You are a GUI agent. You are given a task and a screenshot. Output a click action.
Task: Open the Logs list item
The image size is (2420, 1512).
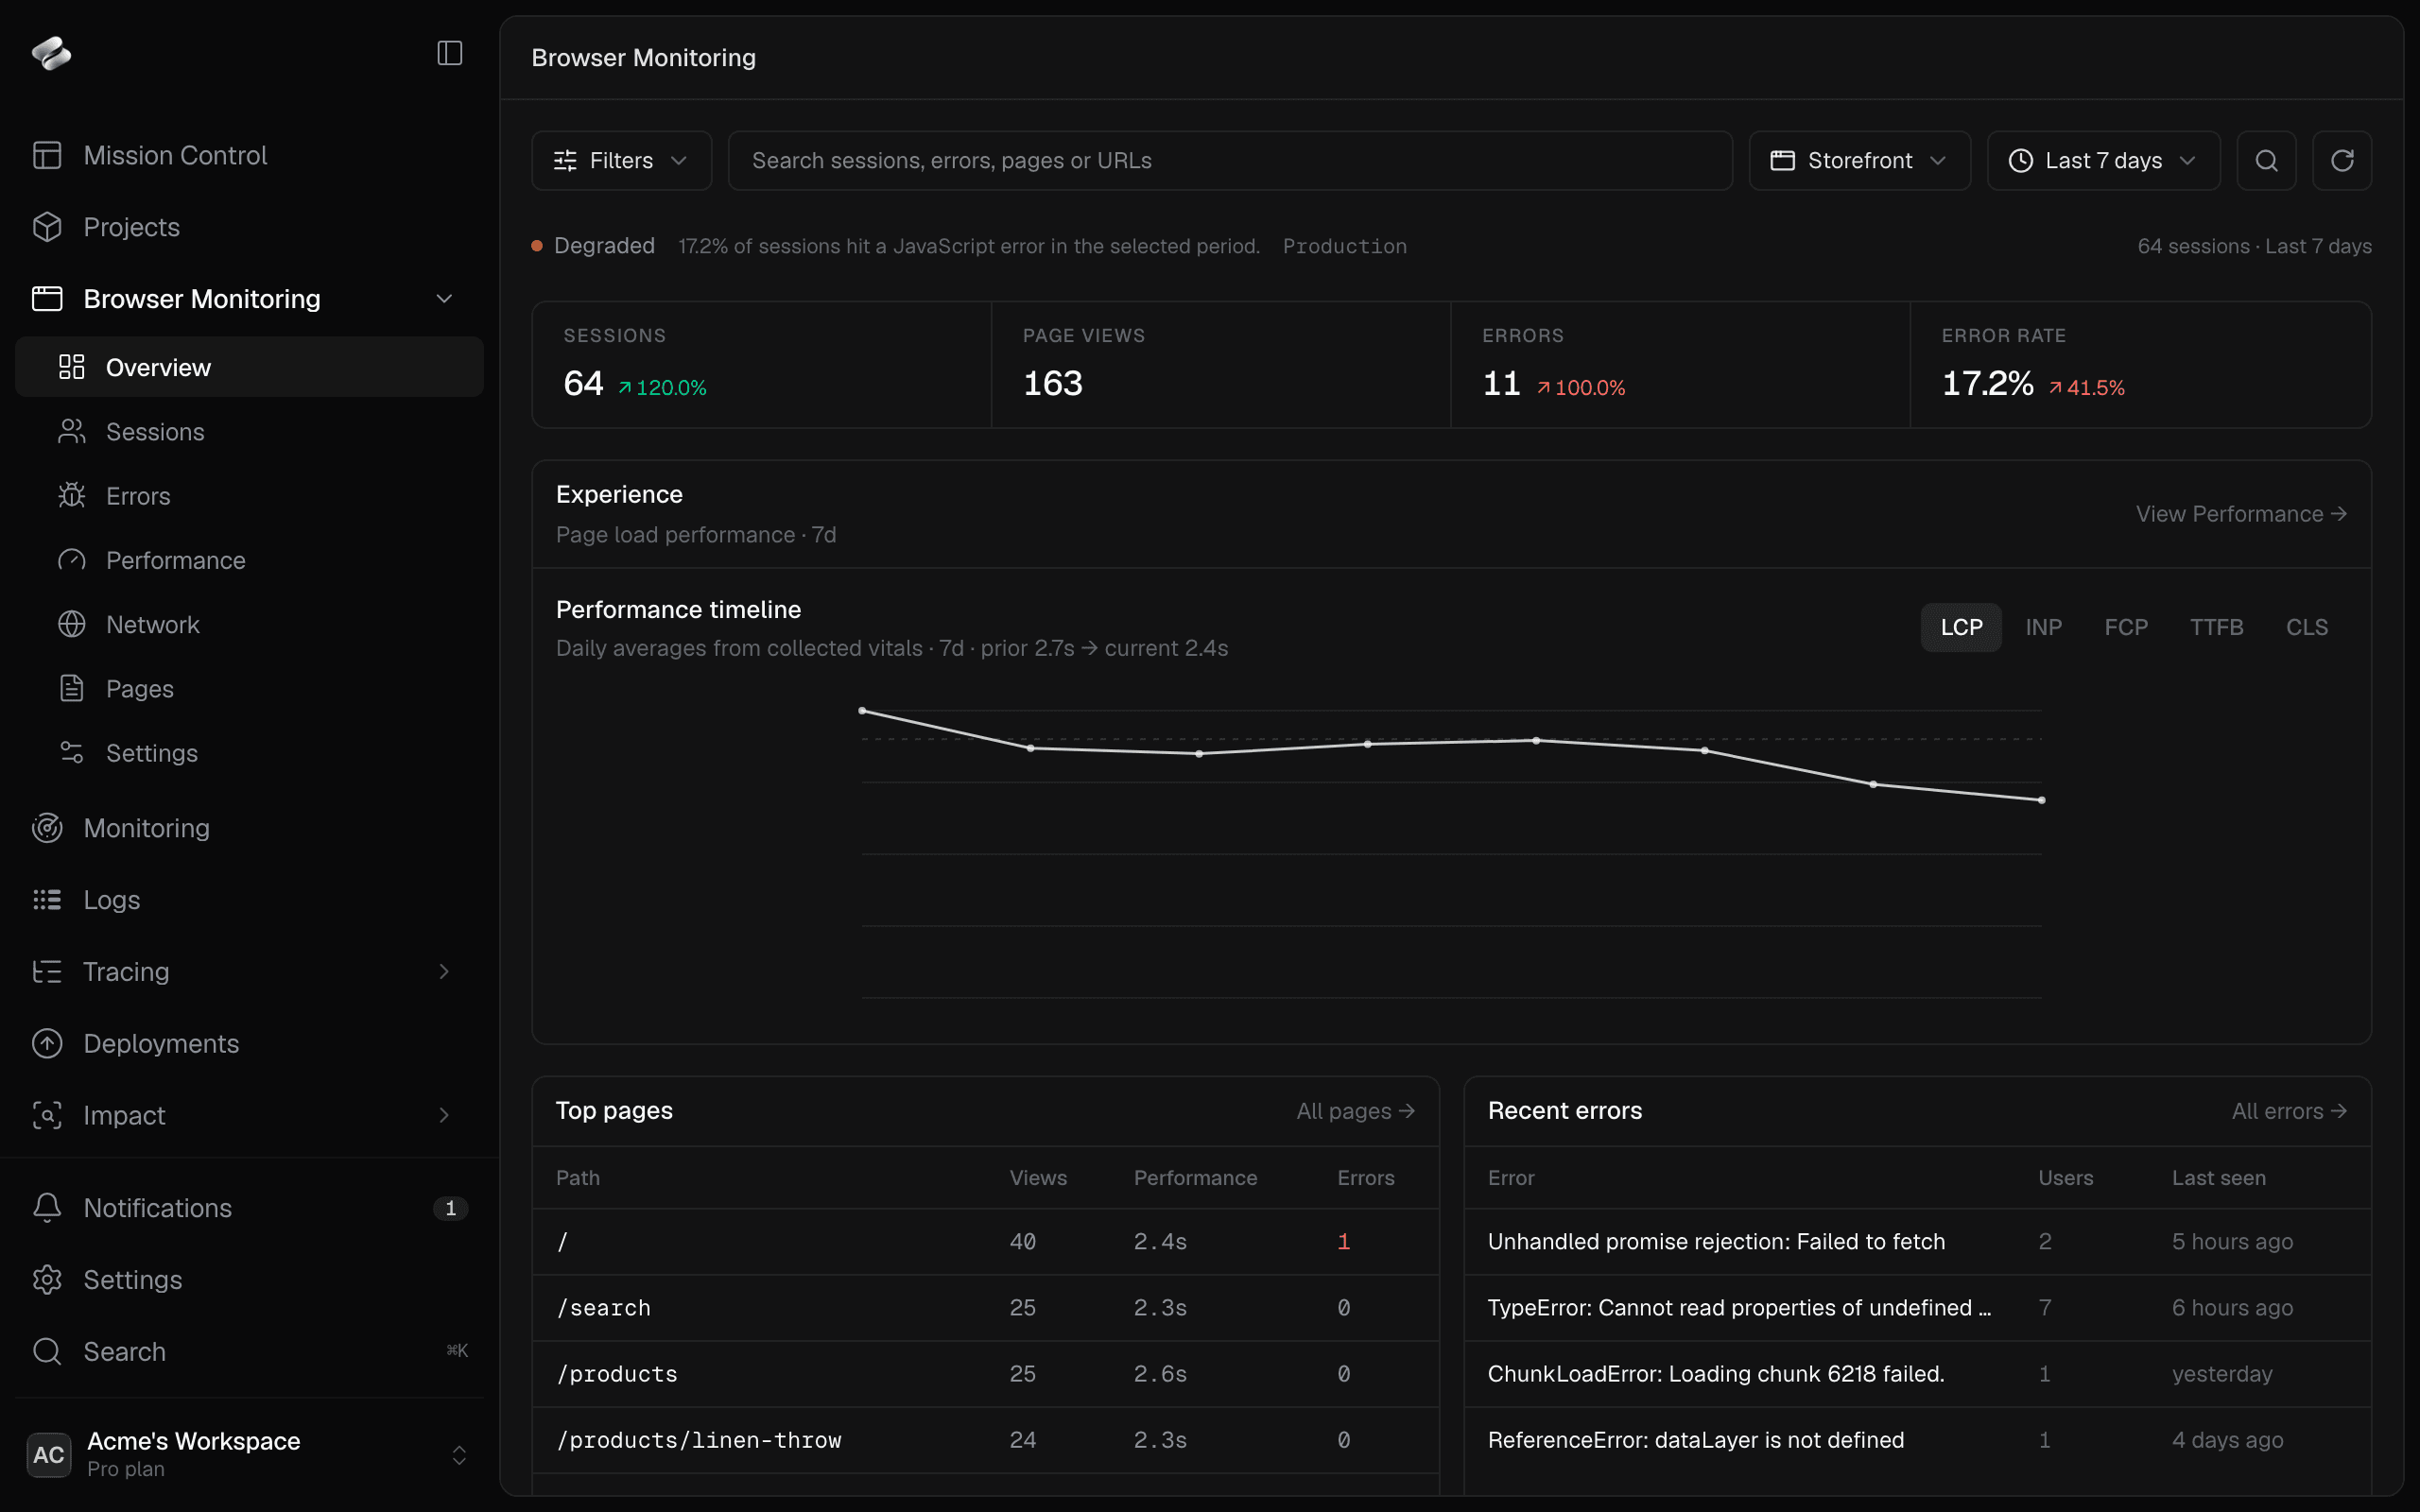tap(249, 899)
